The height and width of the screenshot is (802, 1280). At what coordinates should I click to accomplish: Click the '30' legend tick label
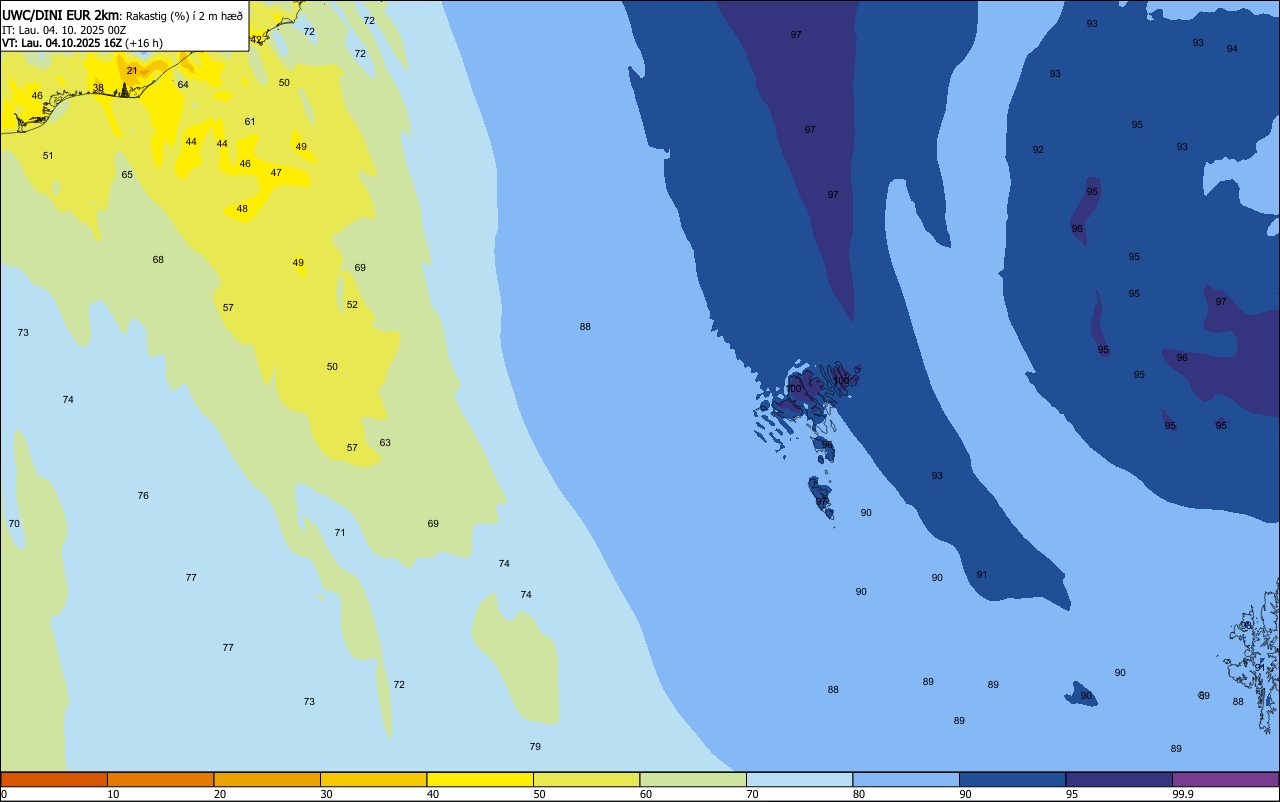tap(326, 794)
